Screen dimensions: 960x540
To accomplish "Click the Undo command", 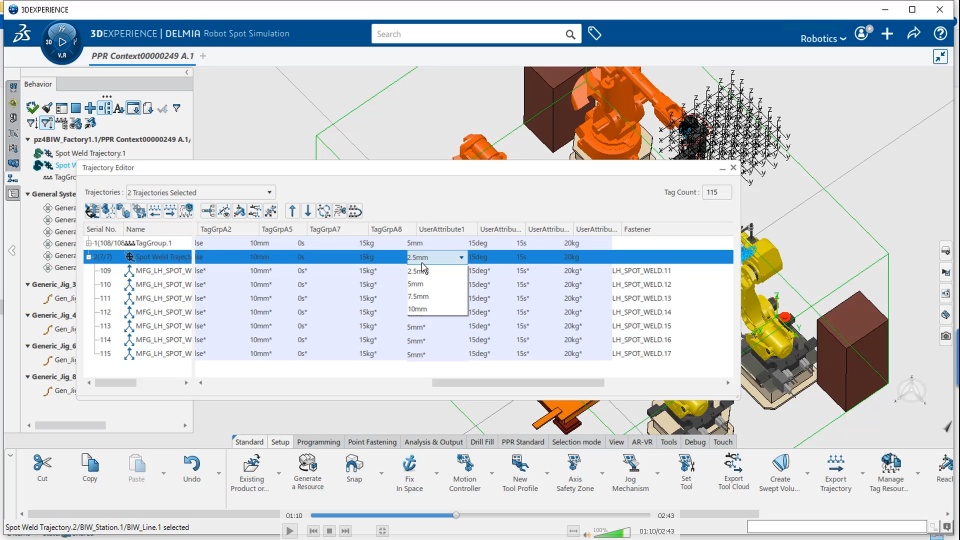I will click(x=192, y=468).
